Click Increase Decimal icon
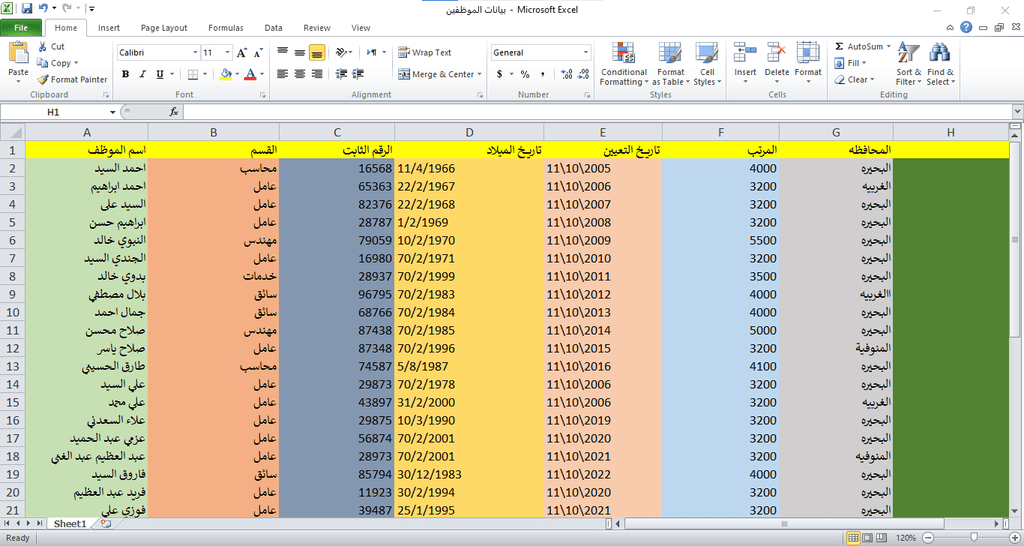Viewport: 1024px width, 546px height. (x=566, y=74)
